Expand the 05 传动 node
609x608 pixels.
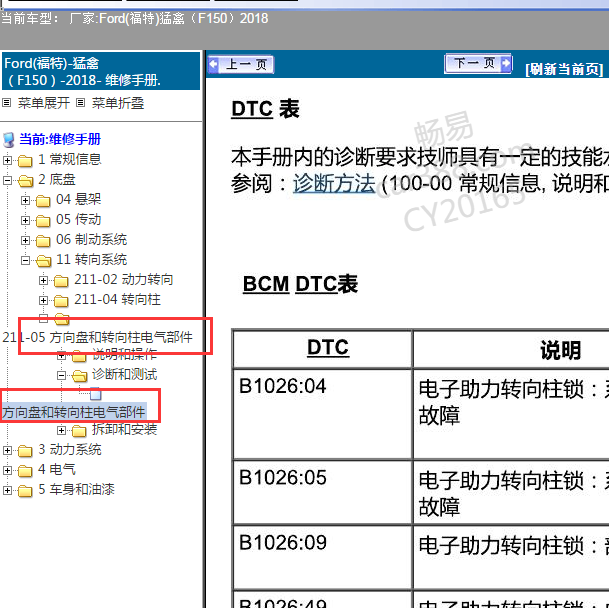(x=25, y=220)
